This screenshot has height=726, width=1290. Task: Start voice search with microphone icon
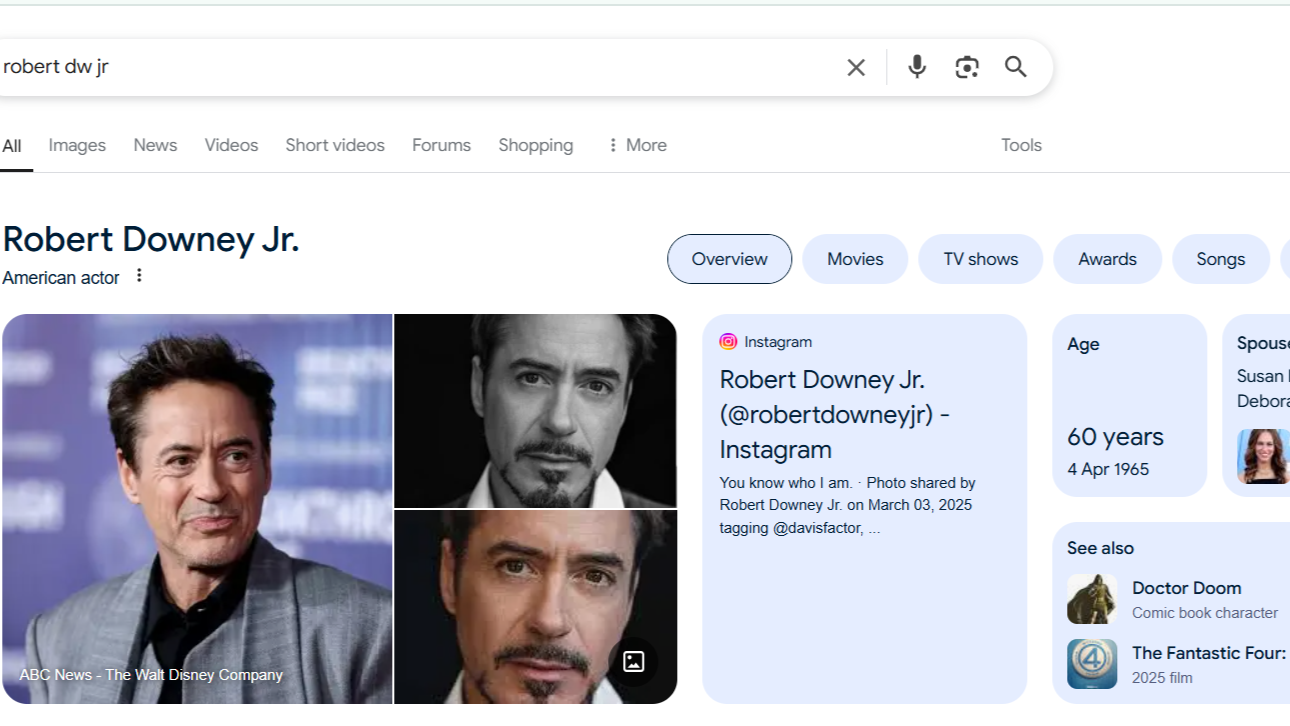tap(917, 67)
